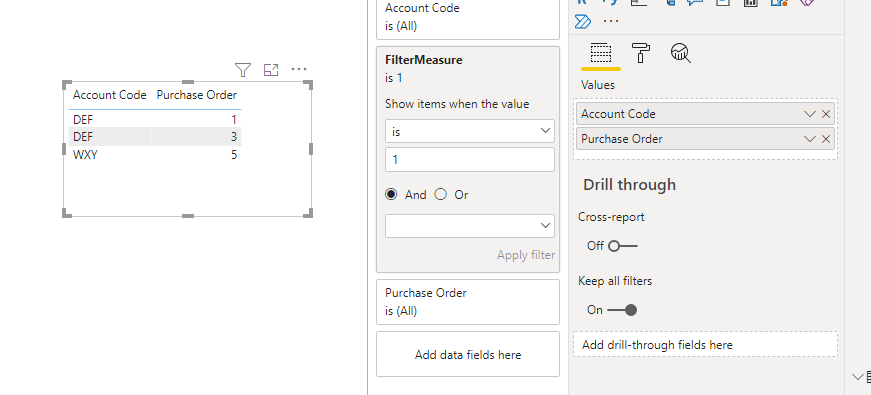Click Purchase Order value 1 in the table
871x395 pixels.
[x=234, y=119]
